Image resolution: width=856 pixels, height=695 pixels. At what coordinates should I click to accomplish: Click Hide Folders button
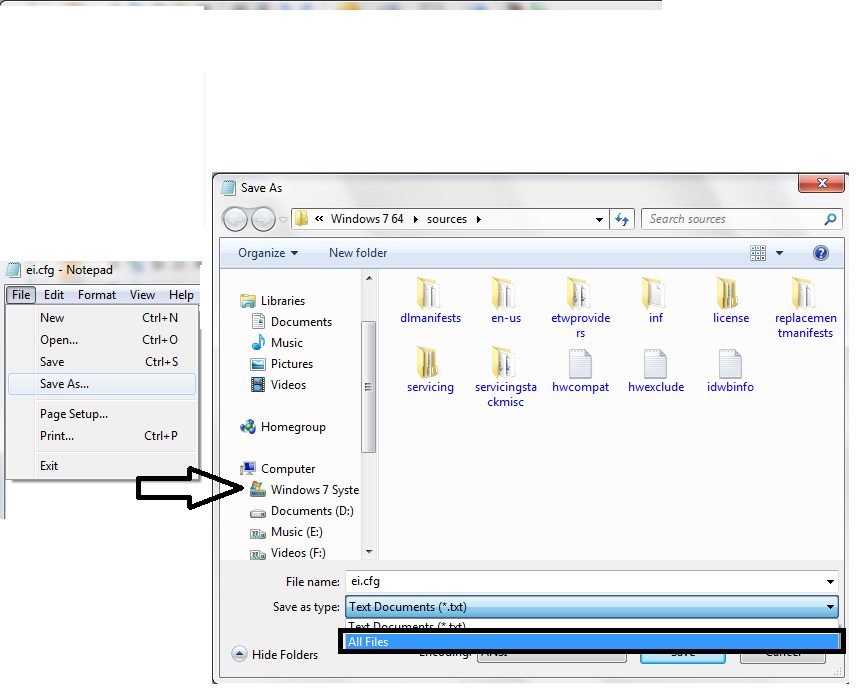275,654
